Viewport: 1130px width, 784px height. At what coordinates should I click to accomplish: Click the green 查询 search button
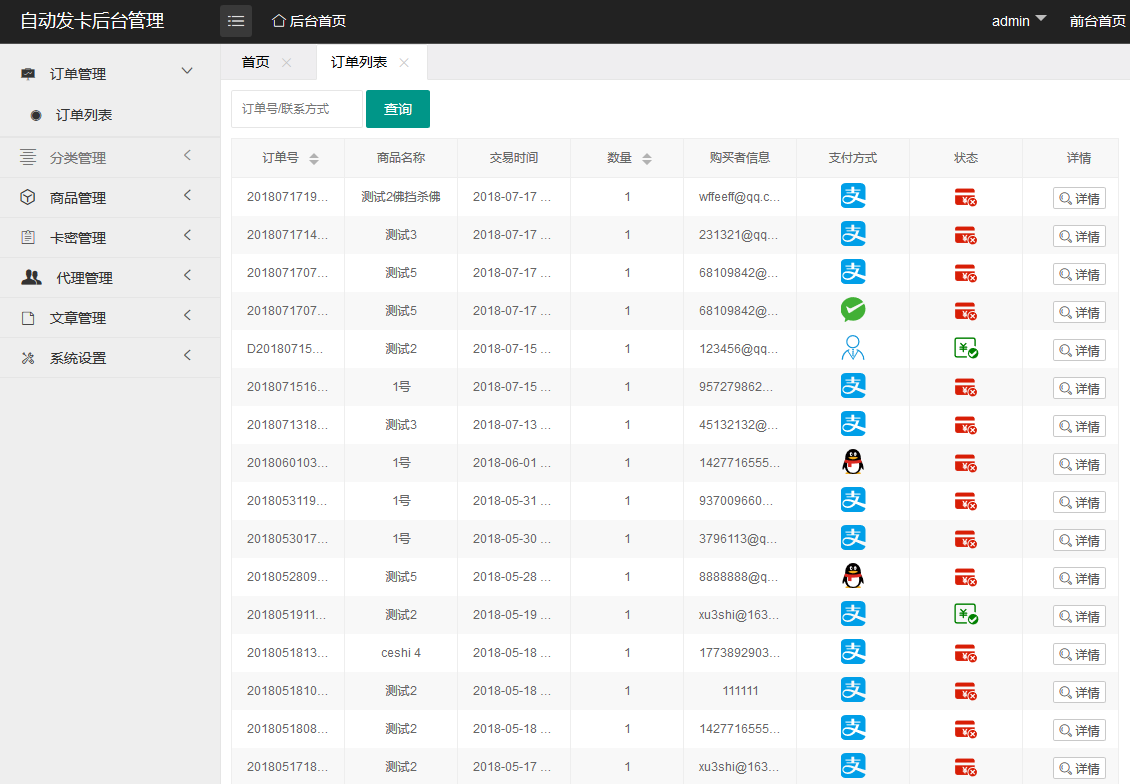[398, 109]
